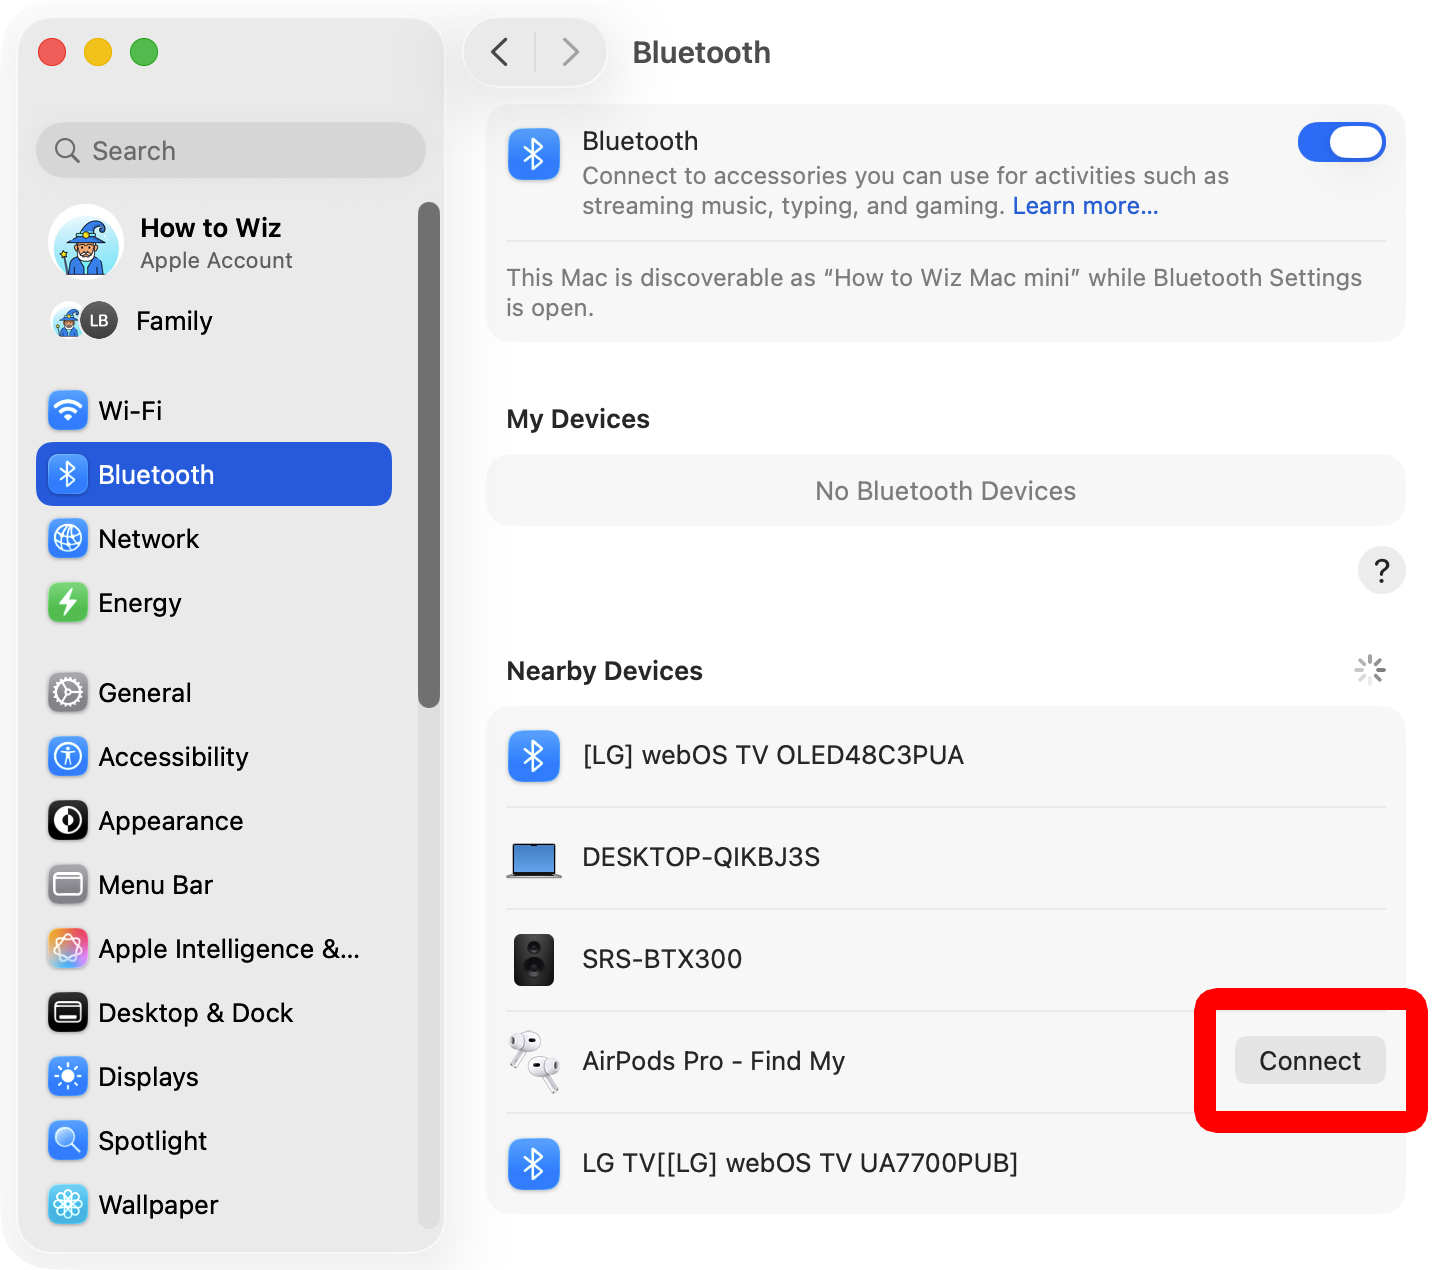The image size is (1446, 1270).
Task: Click the Appearance icon in the sidebar
Action: pos(67,820)
